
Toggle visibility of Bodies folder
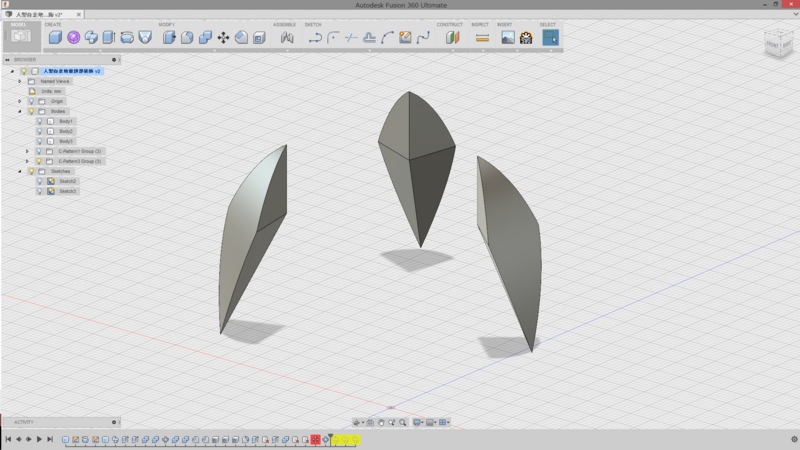(x=32, y=111)
